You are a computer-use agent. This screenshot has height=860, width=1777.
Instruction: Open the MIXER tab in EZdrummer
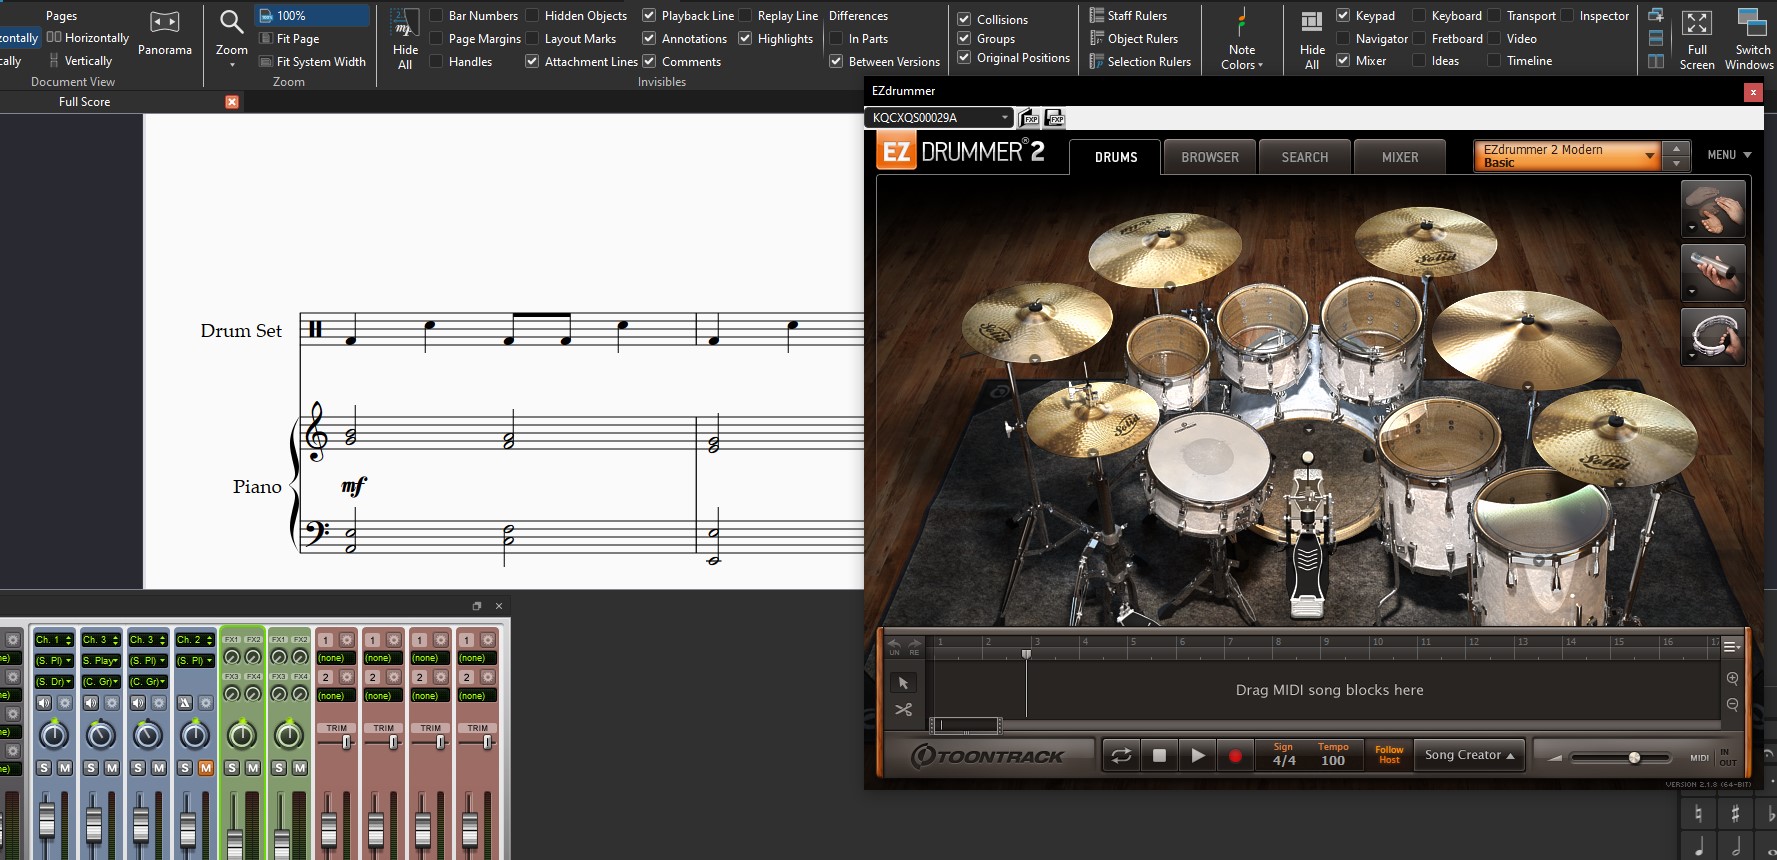tap(1399, 157)
